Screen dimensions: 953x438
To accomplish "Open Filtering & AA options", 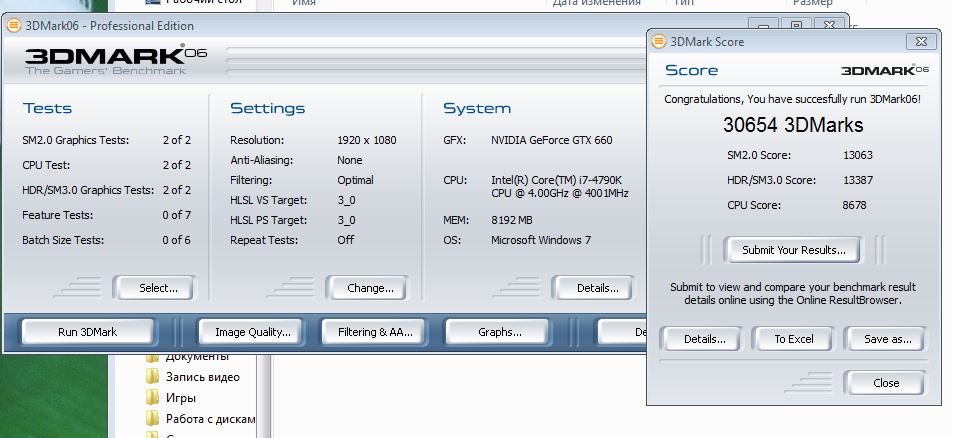I will [375, 332].
